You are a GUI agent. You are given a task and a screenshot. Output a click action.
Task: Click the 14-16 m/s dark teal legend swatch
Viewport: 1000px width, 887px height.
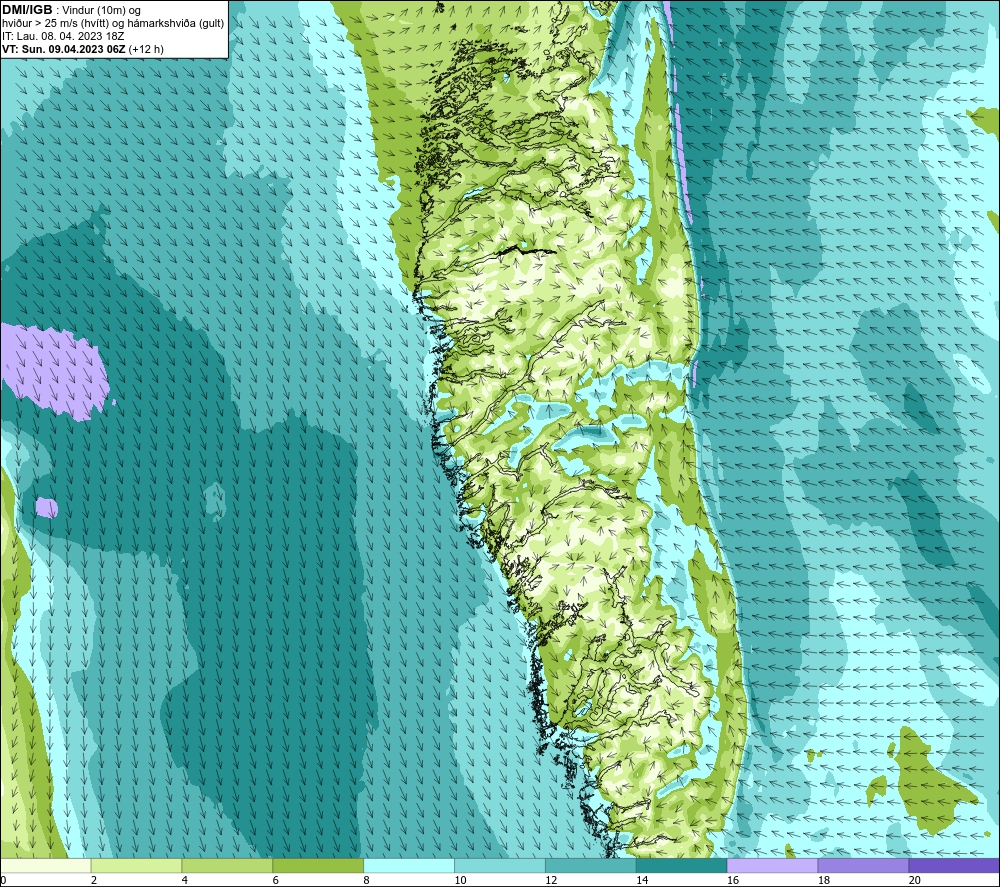click(x=682, y=865)
